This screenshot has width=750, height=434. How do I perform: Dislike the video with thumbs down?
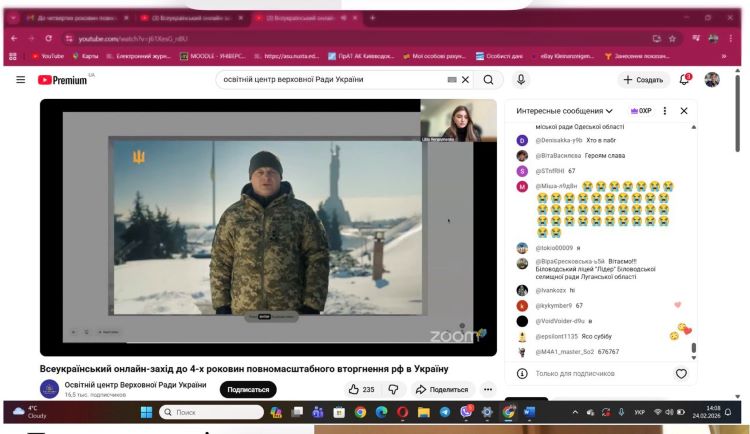393,389
